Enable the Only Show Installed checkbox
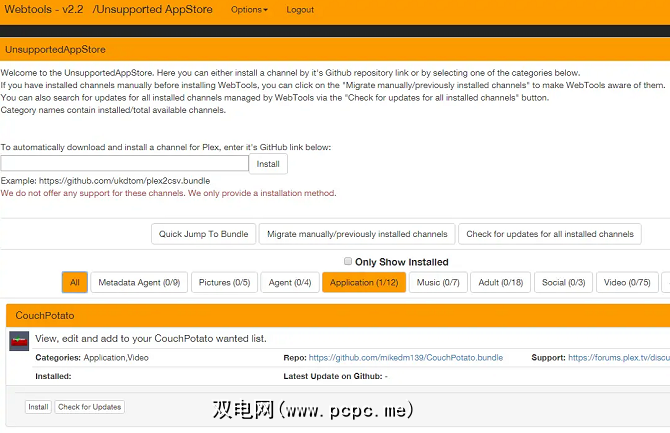 point(348,261)
